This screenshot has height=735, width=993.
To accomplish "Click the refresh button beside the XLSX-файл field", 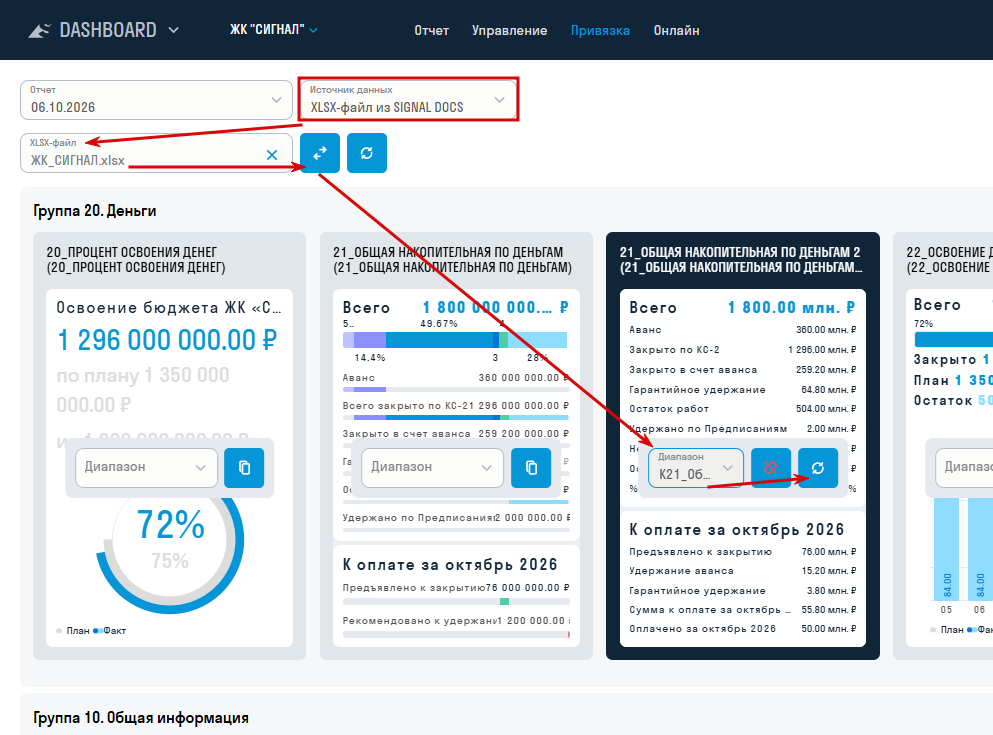I will pyautogui.click(x=367, y=153).
